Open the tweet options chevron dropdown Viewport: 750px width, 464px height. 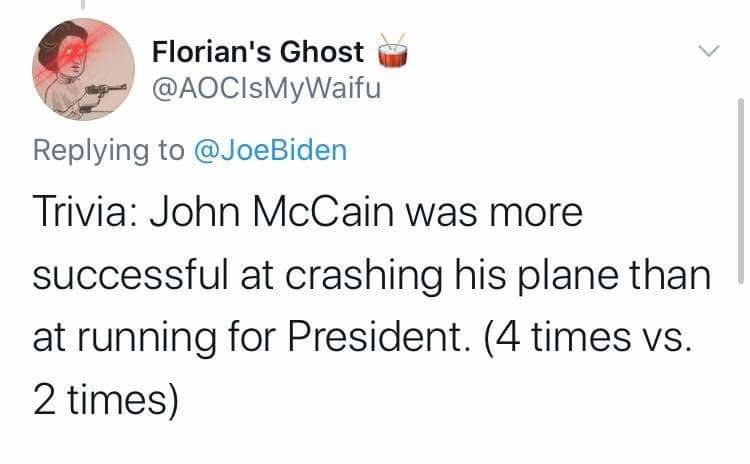click(708, 49)
